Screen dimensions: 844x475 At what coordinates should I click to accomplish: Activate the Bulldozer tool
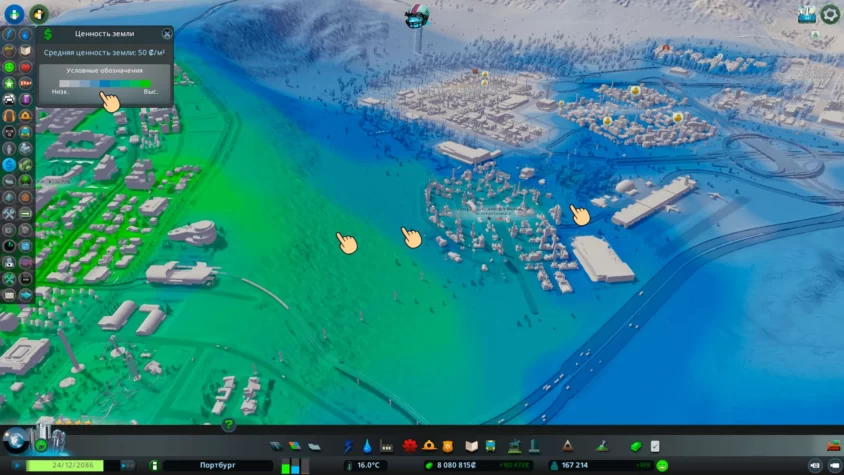click(833, 446)
